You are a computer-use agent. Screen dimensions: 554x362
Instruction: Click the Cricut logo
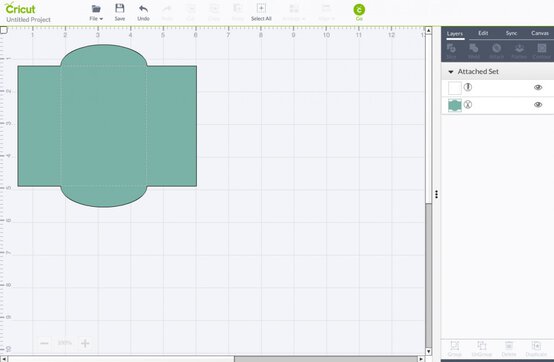(x=20, y=8)
